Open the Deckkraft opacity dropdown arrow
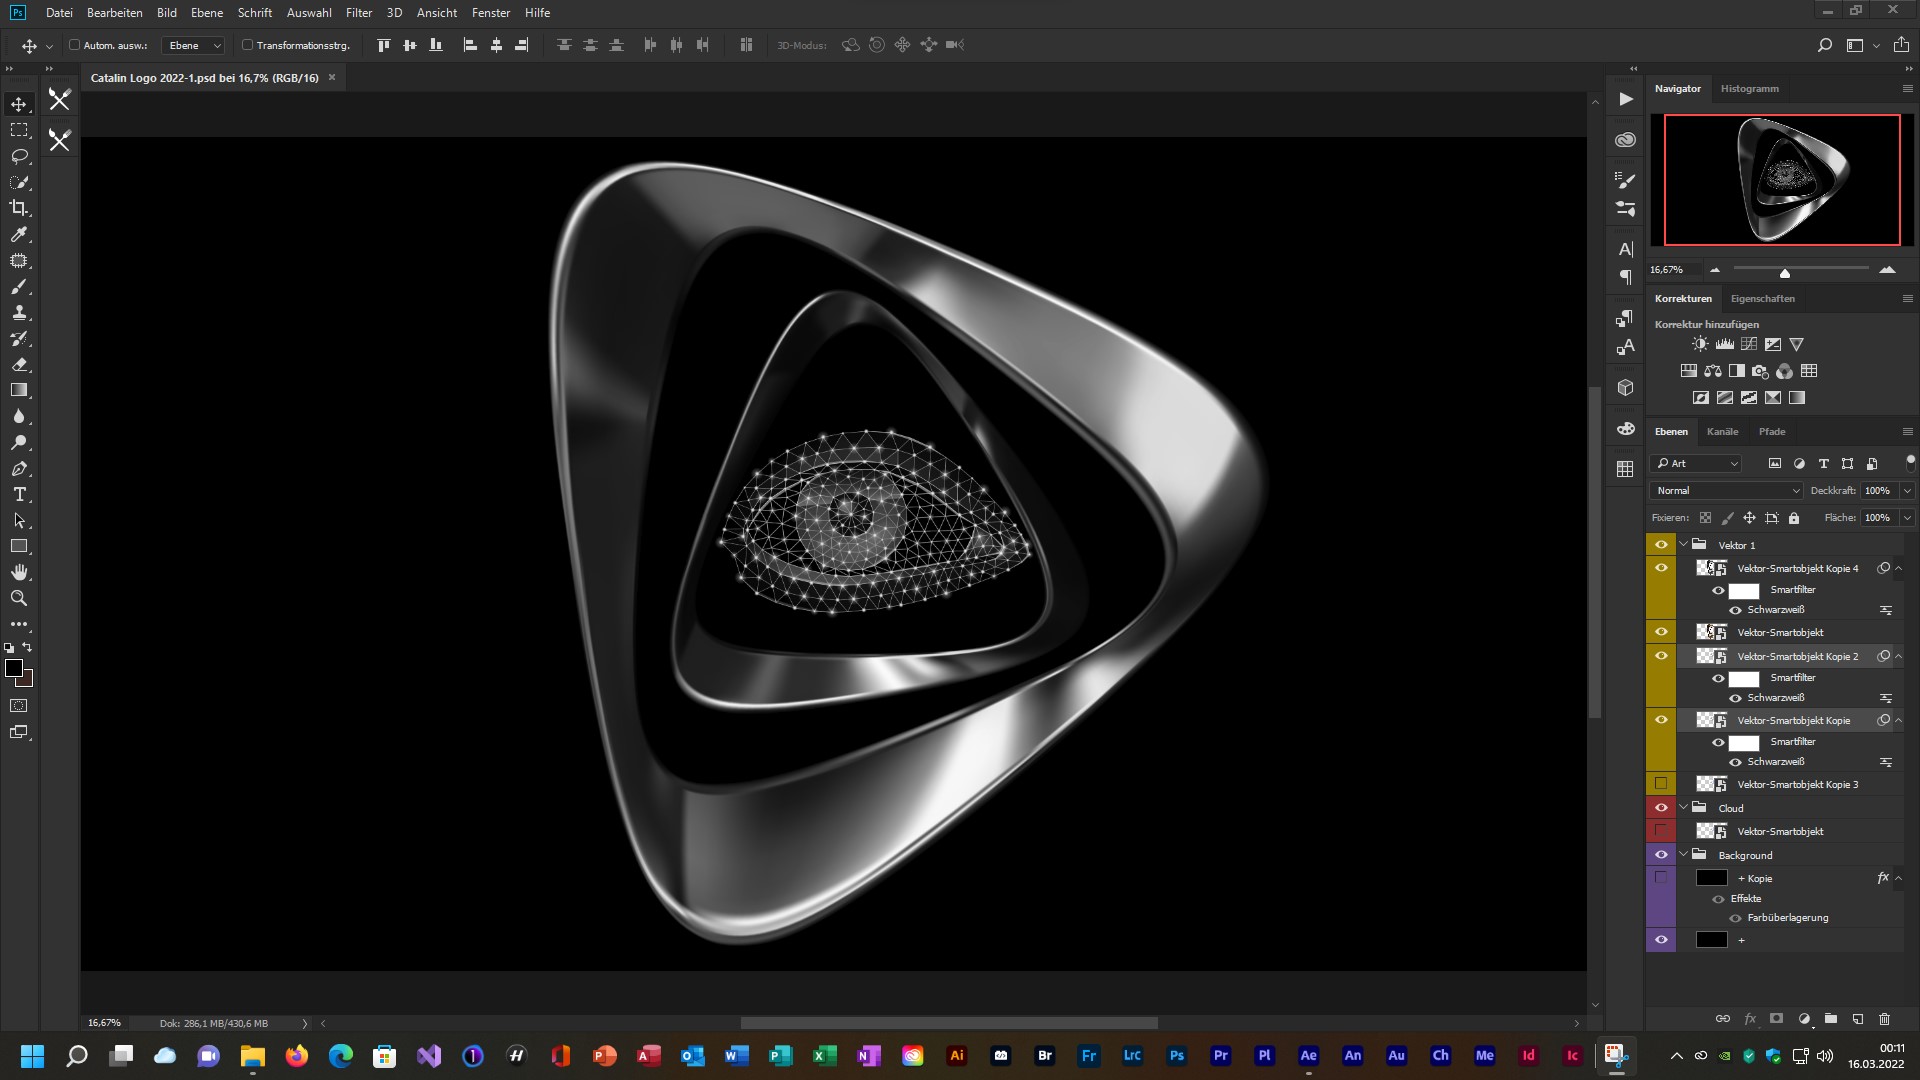Viewport: 1920px width, 1080px height. point(1906,491)
